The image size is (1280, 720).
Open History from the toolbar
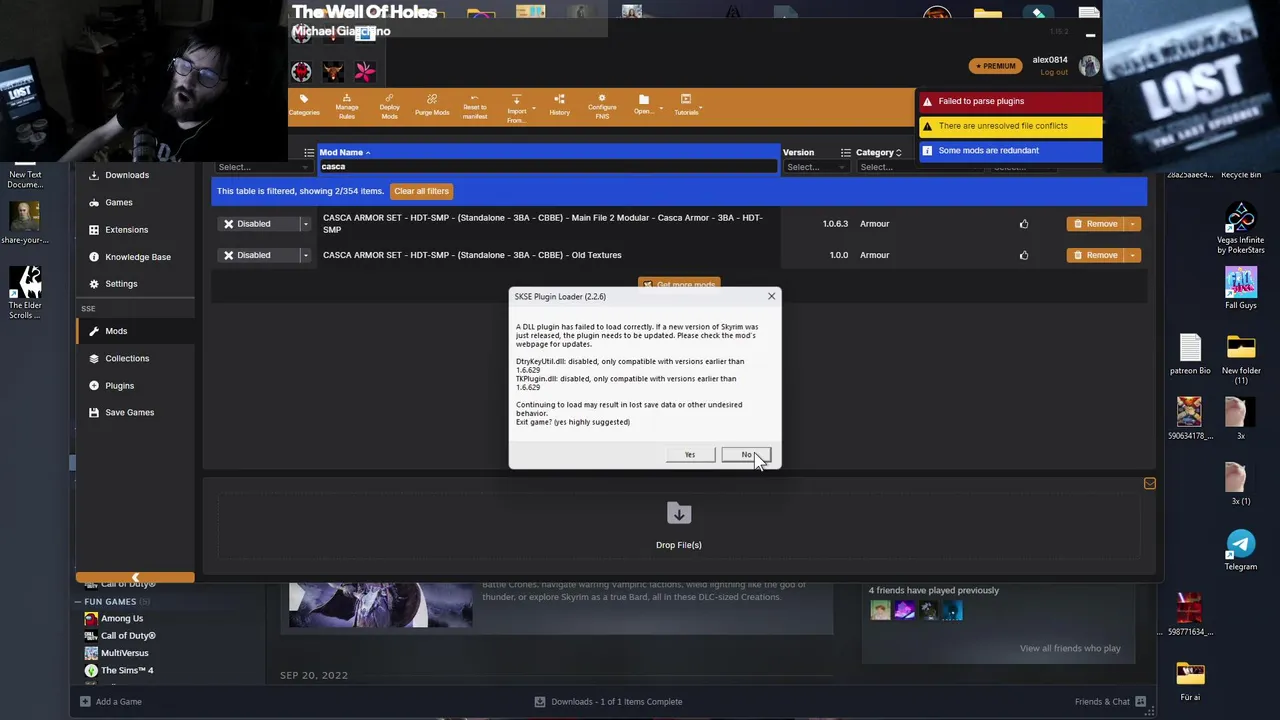559,105
